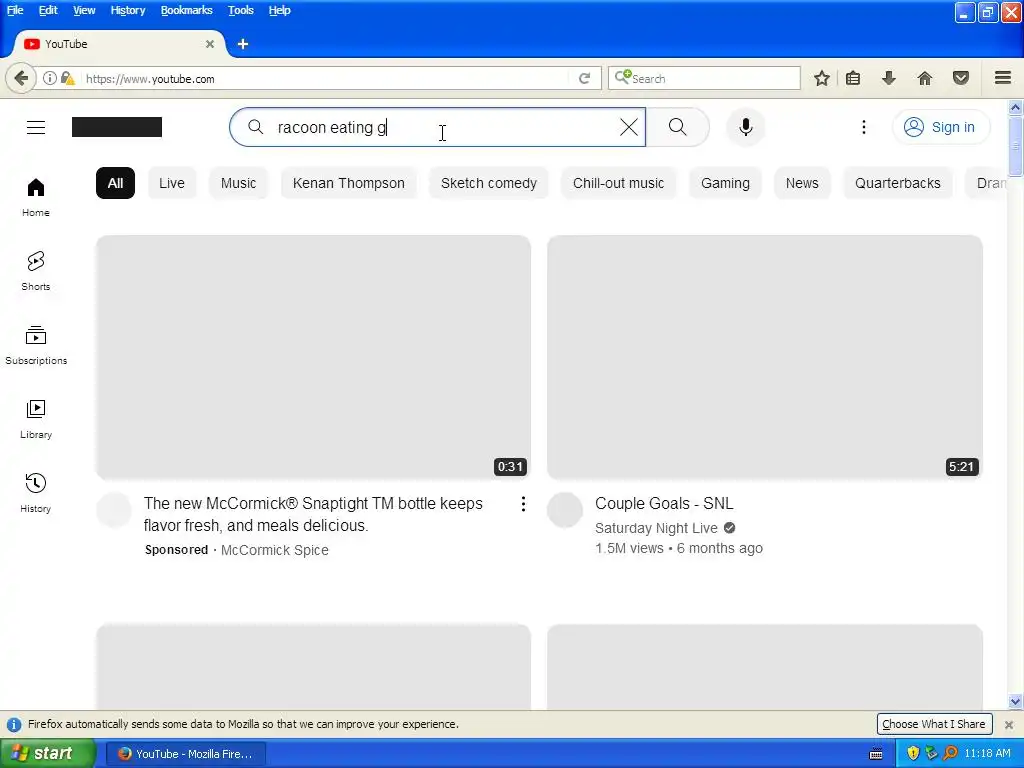This screenshot has height=768, width=1024.
Task: Select the Music filter chip
Action: click(238, 183)
